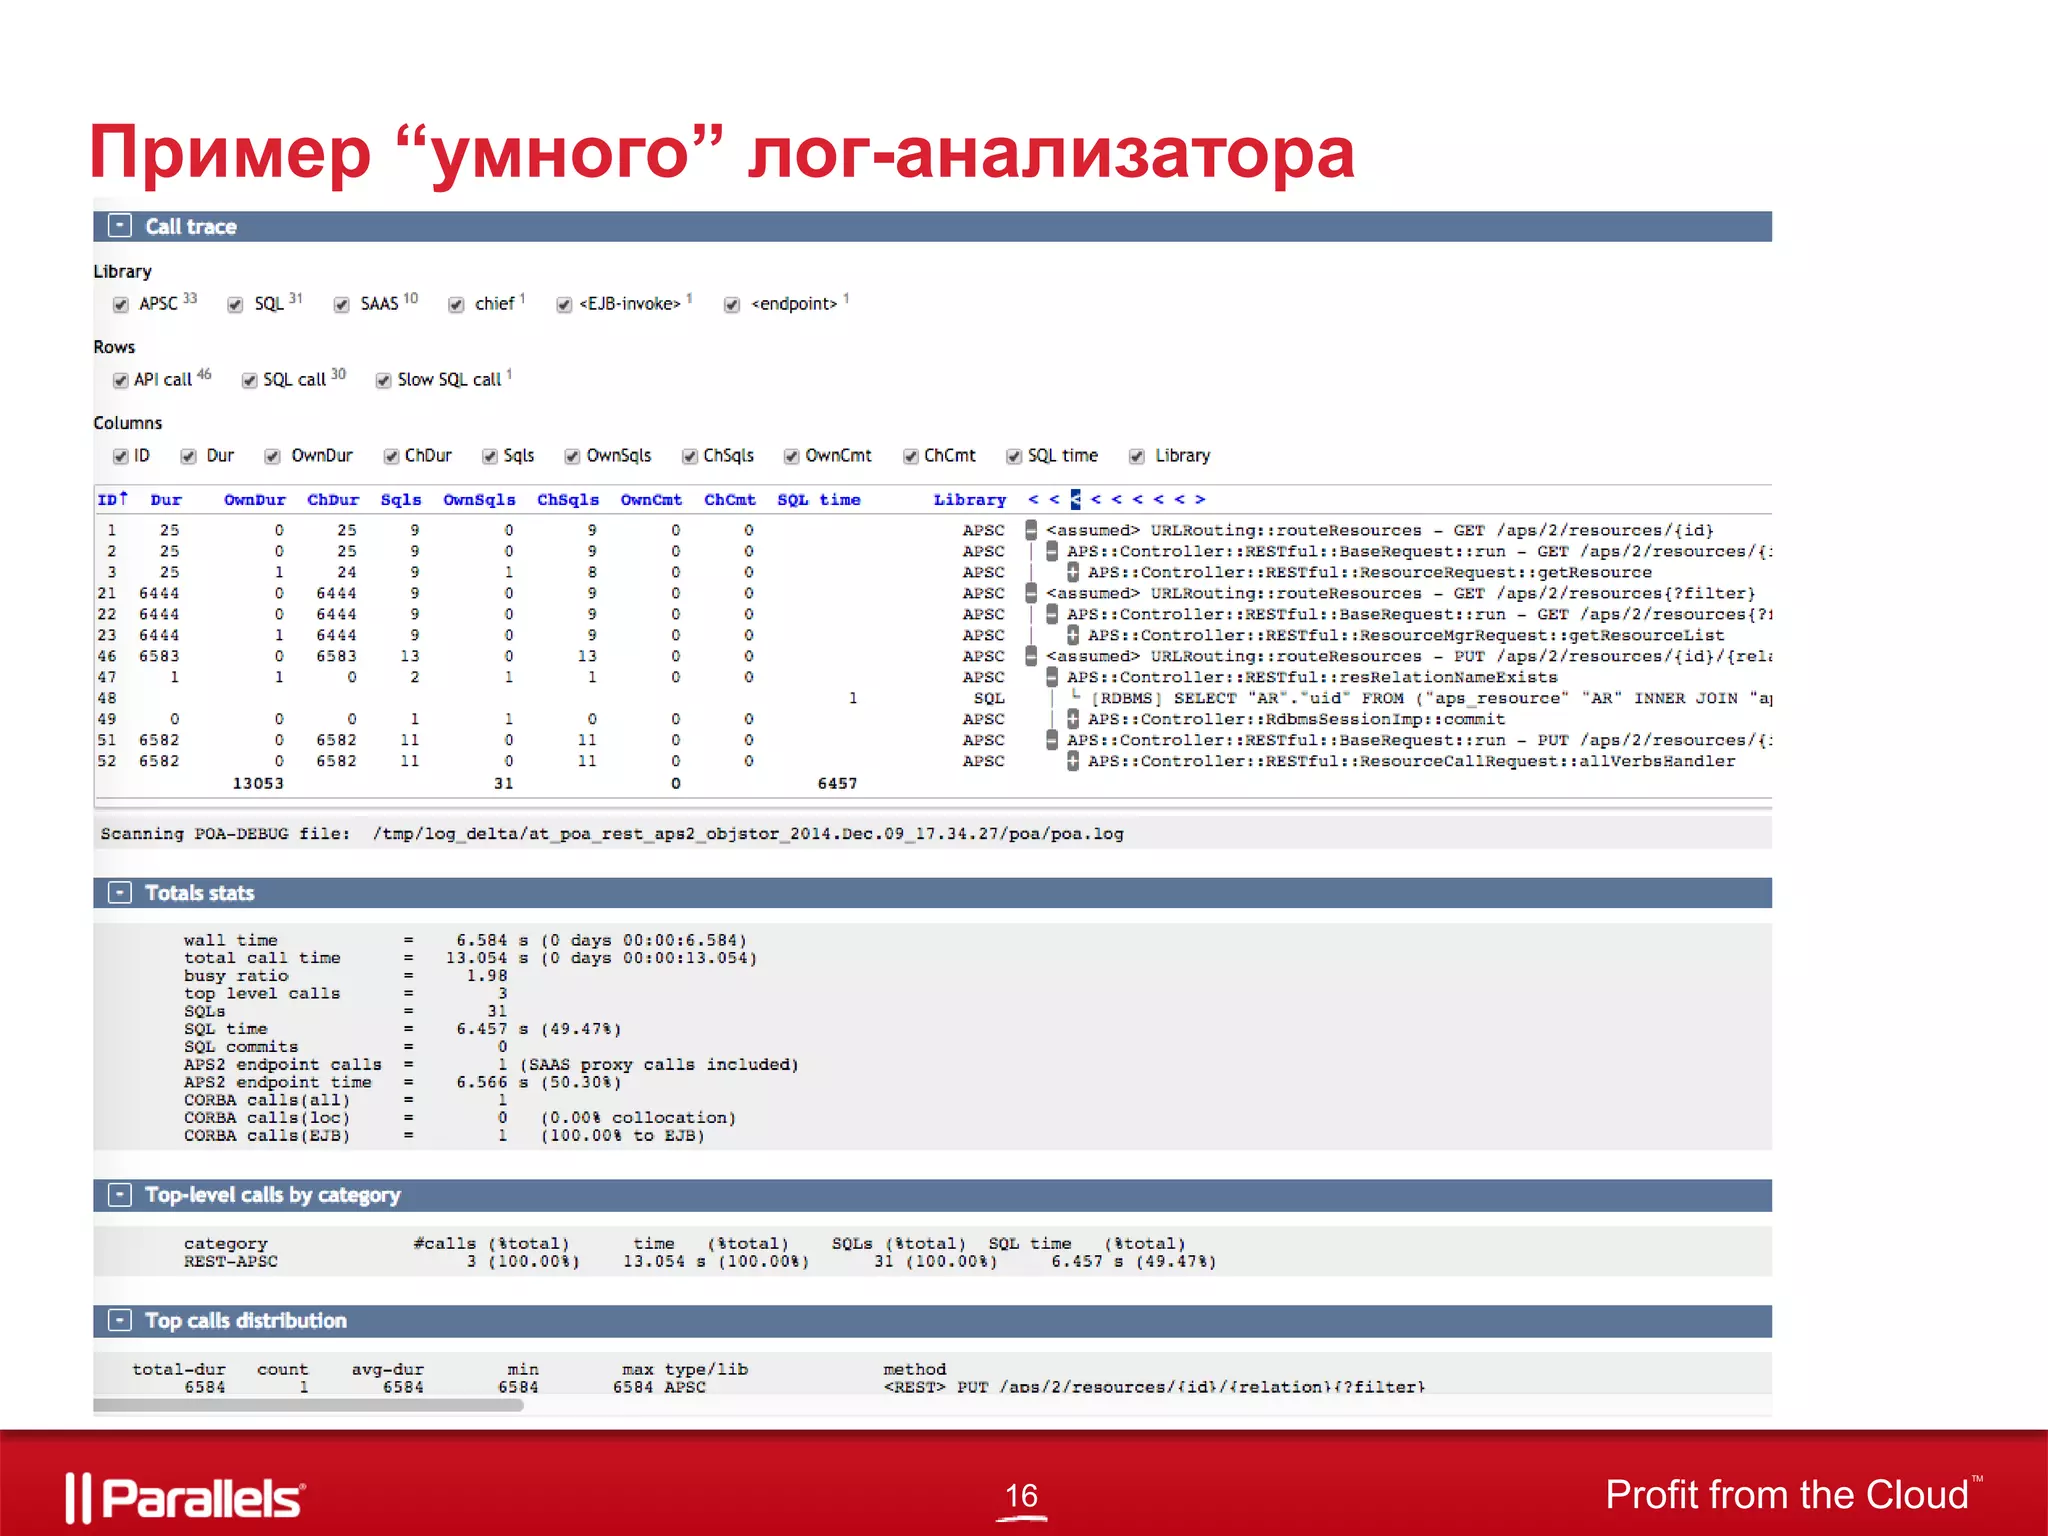
Task: Hide the ChDur column via checkbox
Action: pos(391,457)
